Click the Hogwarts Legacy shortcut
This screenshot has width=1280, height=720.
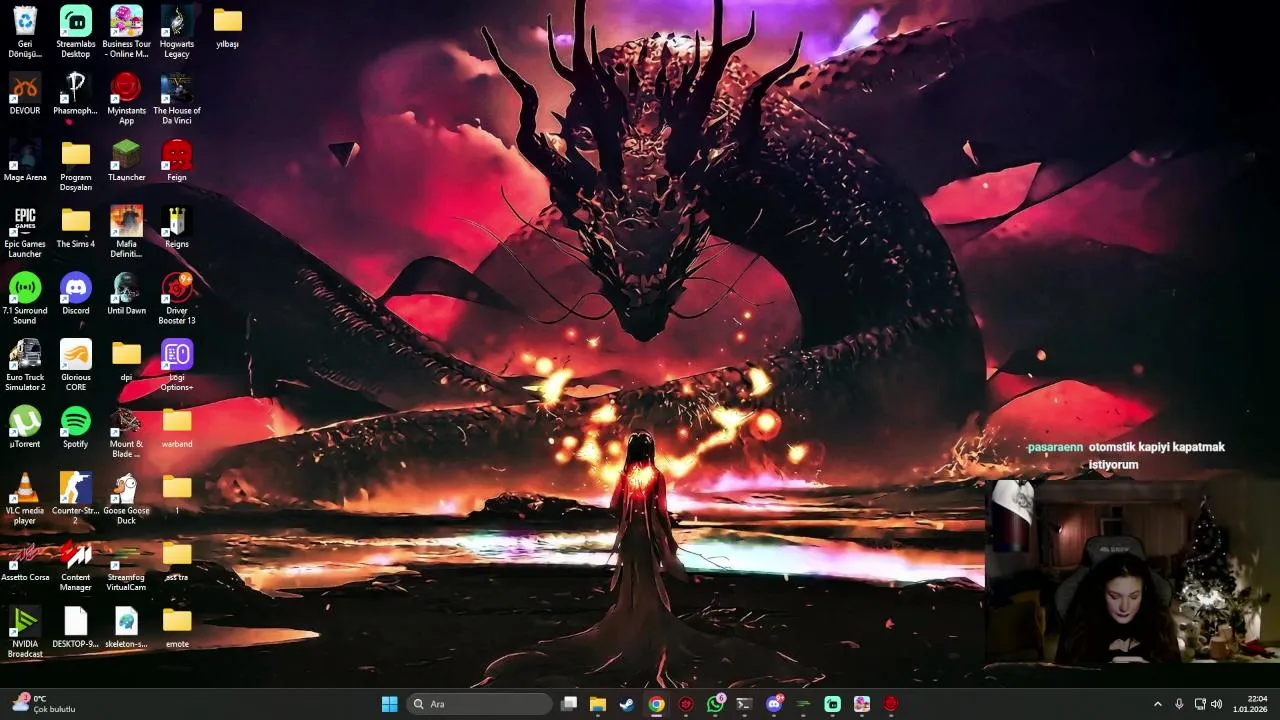coord(177,32)
